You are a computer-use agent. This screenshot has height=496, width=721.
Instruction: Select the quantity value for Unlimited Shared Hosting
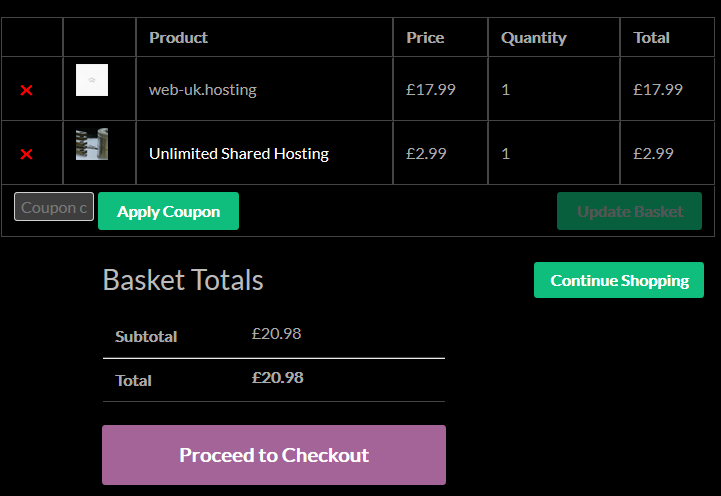(506, 154)
